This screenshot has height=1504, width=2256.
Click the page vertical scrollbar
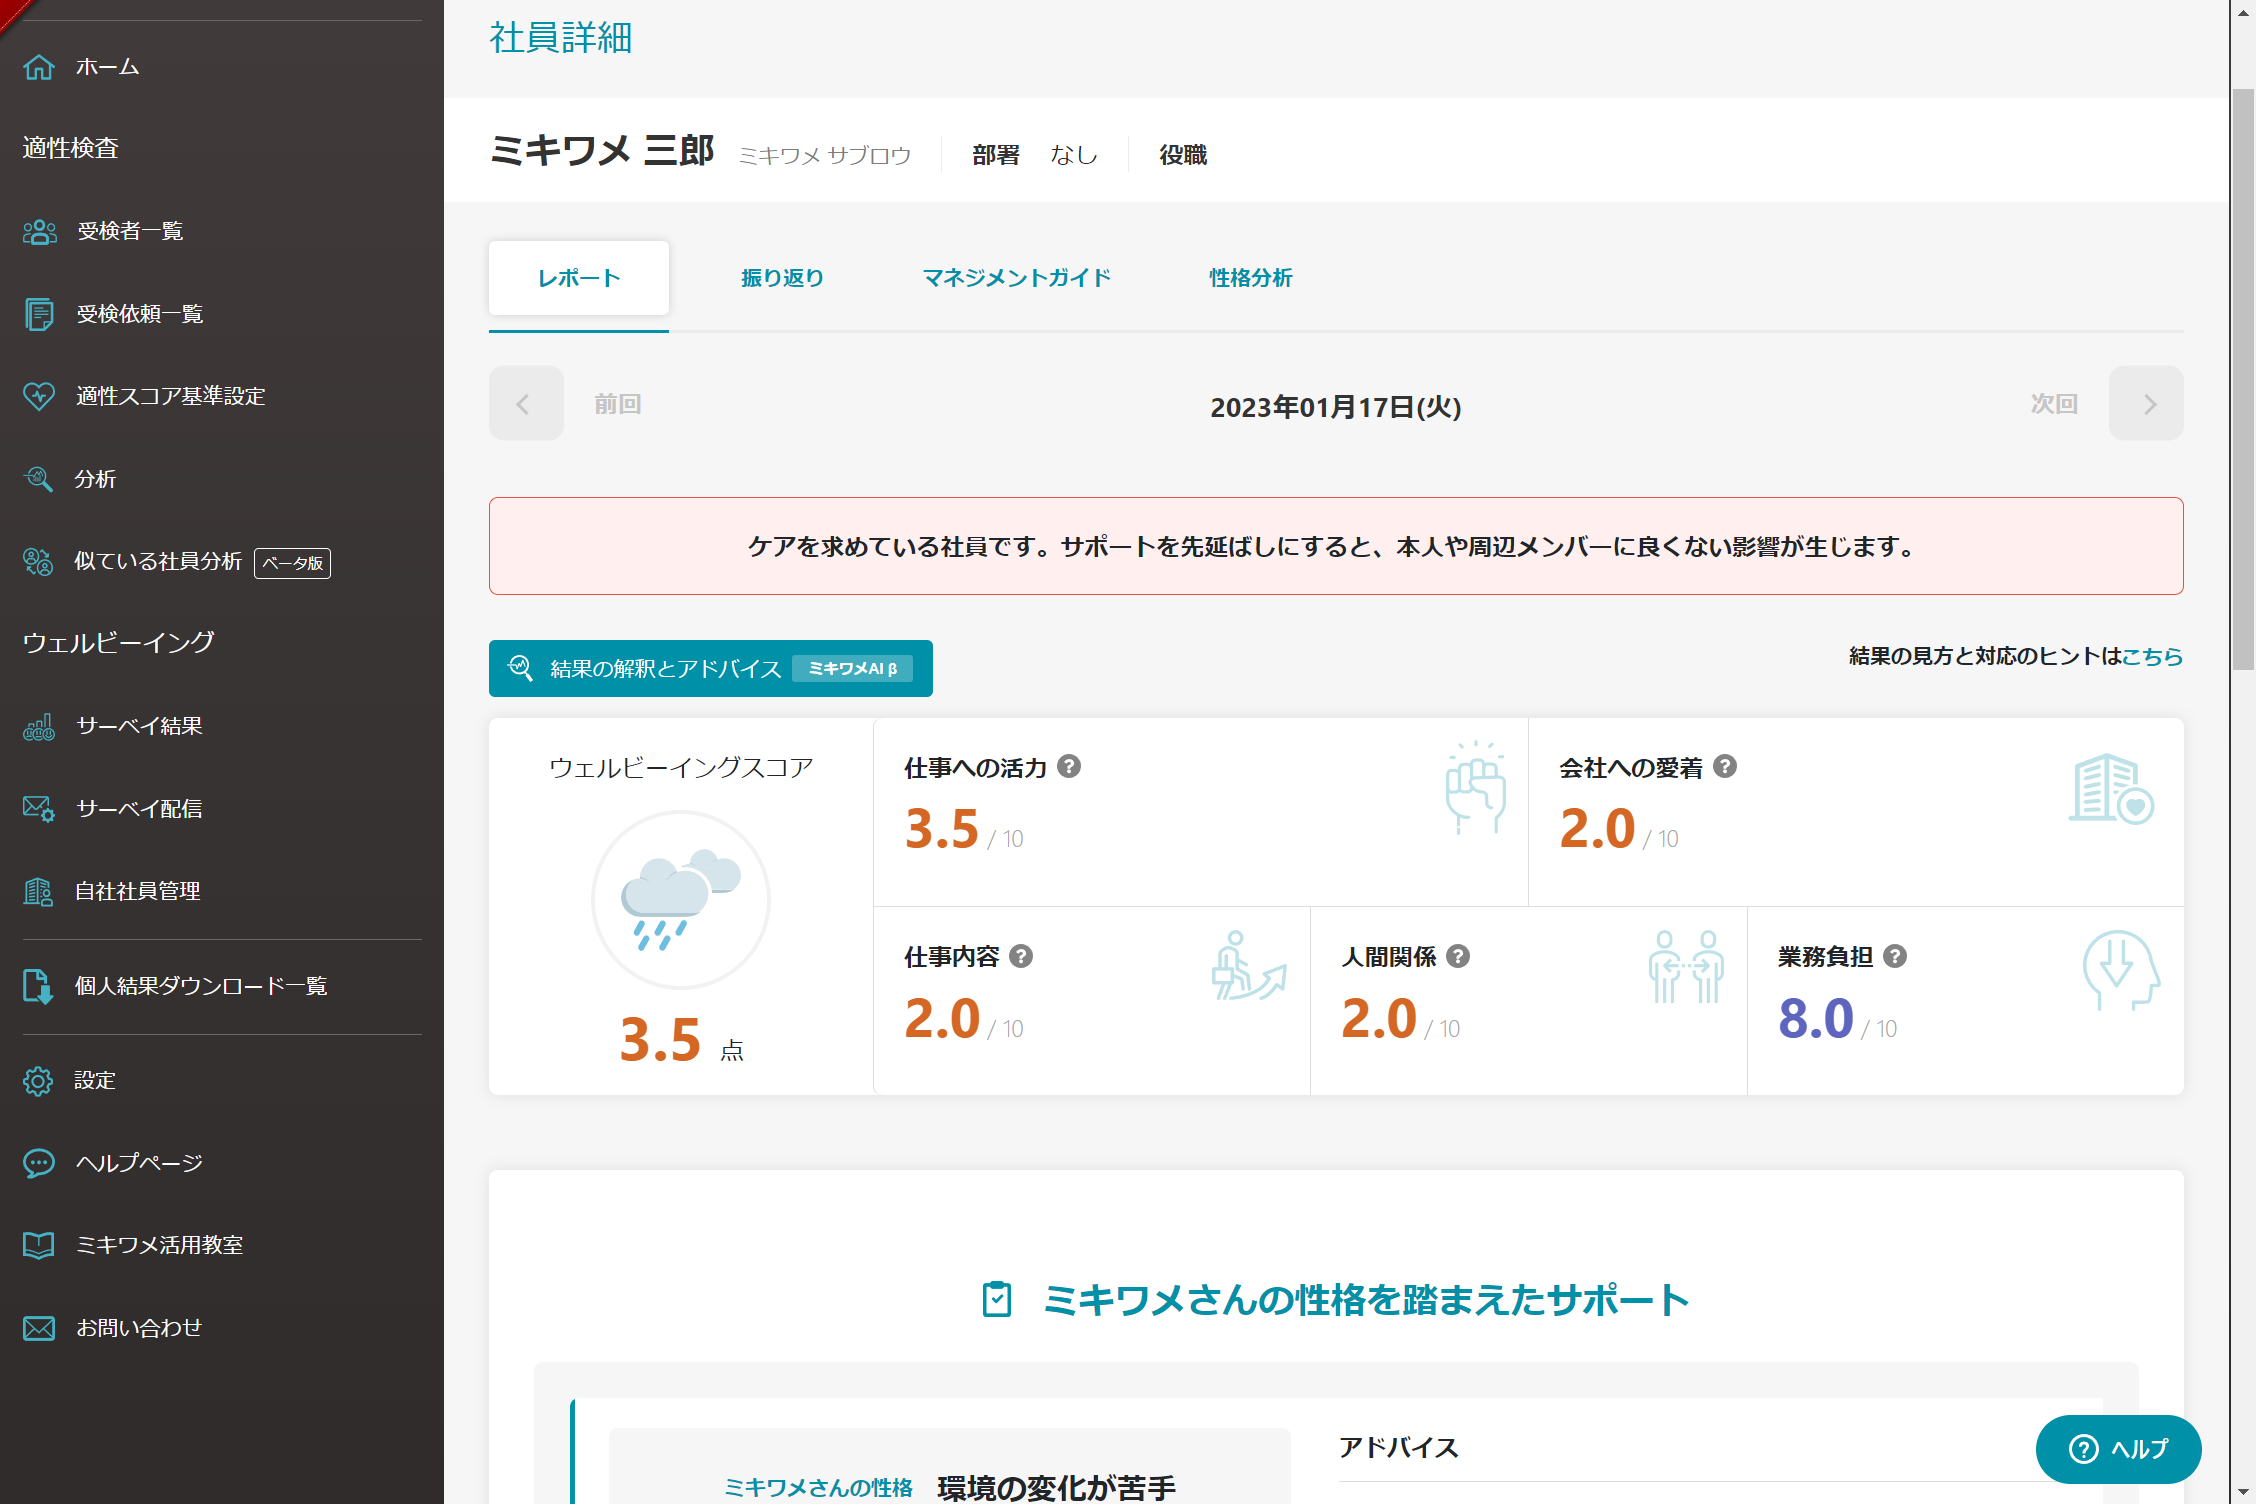(2242, 380)
